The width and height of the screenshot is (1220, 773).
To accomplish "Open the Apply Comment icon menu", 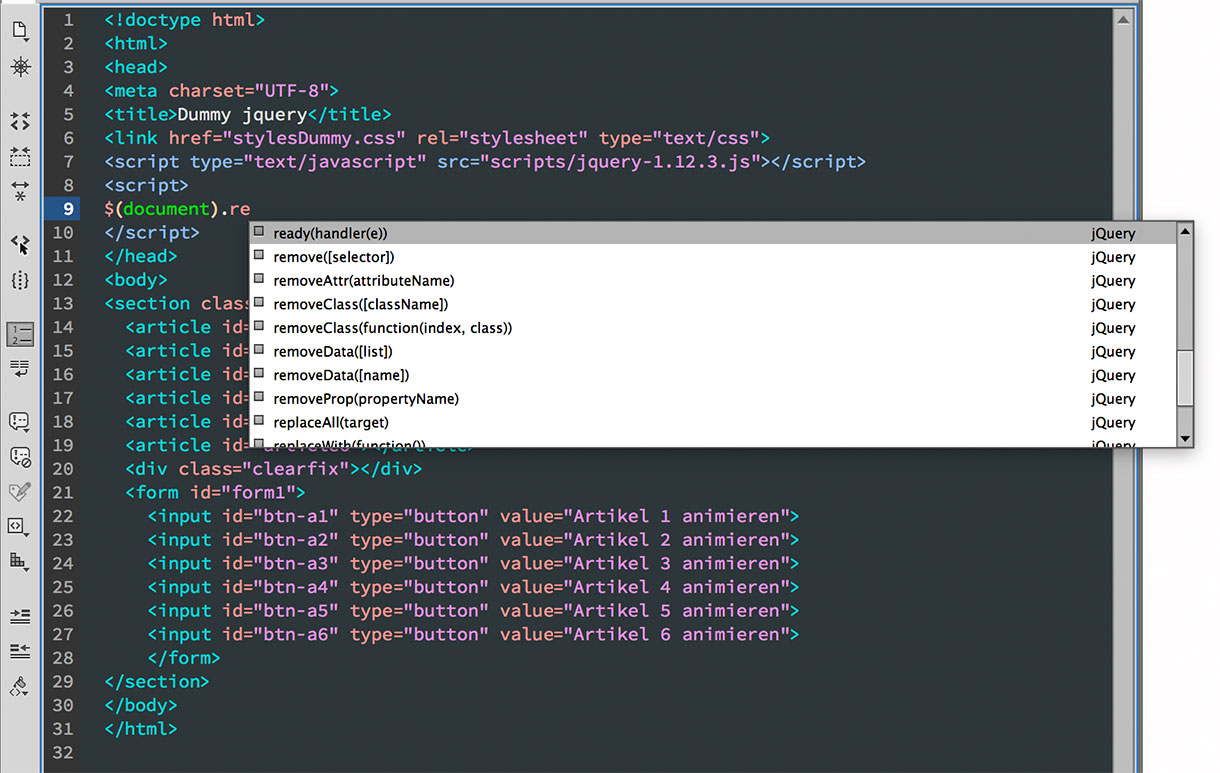I will pos(20,422).
